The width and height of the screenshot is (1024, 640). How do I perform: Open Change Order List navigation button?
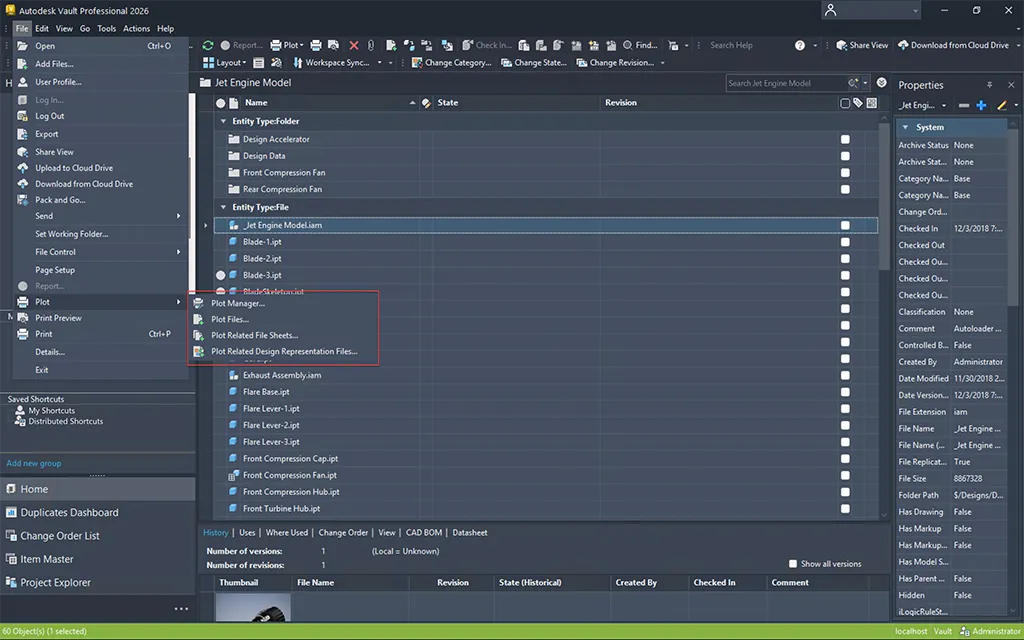97,536
